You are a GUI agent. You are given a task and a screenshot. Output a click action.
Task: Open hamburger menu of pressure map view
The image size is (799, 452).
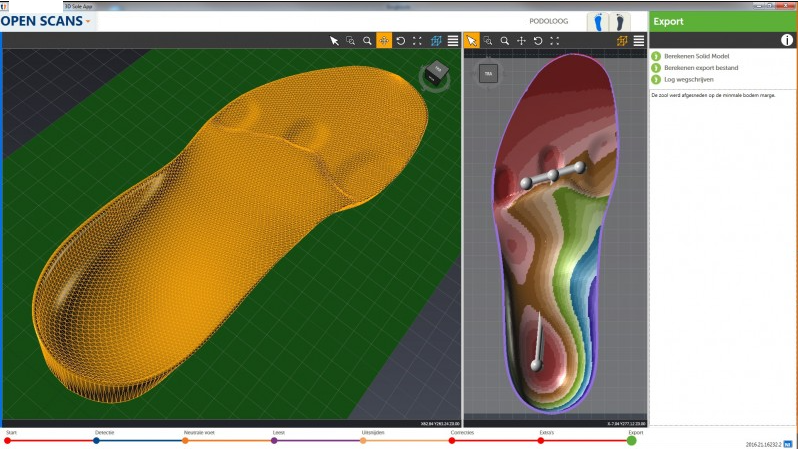pyautogui.click(x=638, y=41)
